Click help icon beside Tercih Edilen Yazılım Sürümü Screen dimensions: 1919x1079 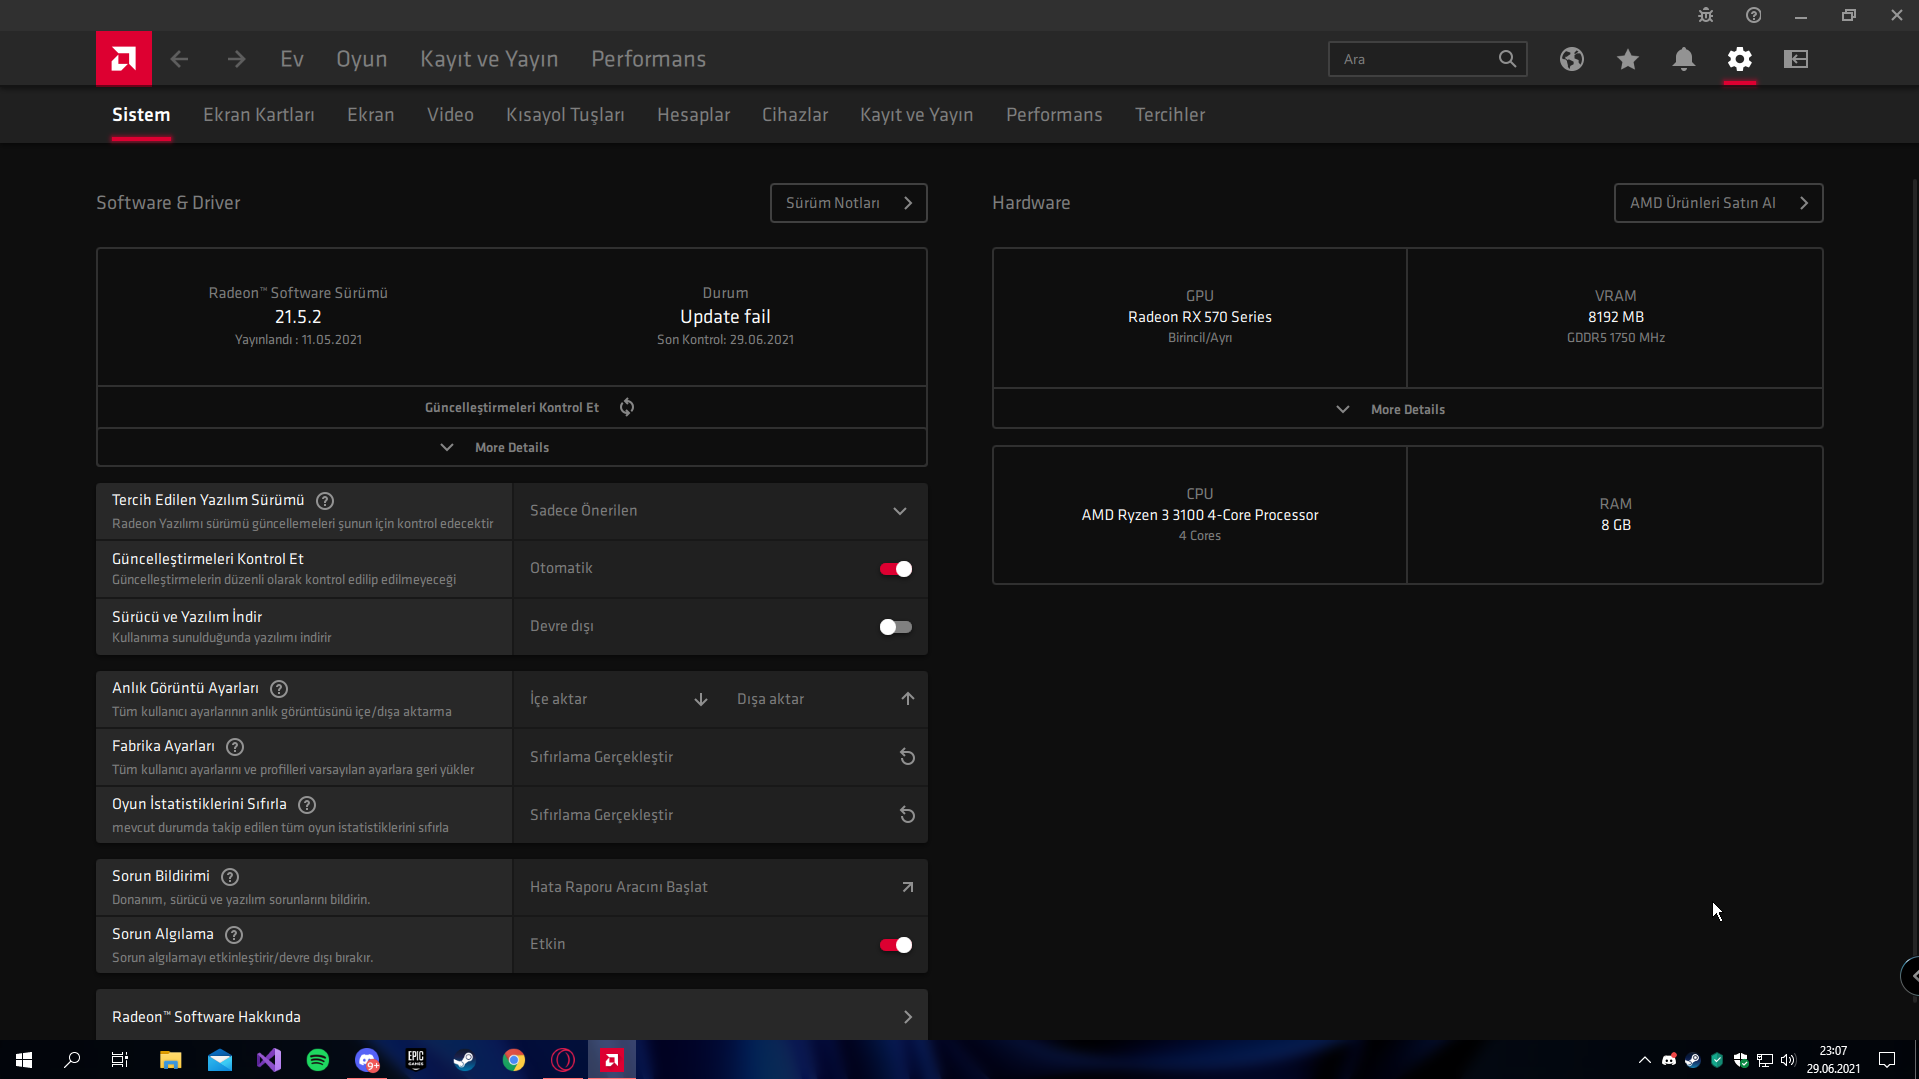[325, 501]
